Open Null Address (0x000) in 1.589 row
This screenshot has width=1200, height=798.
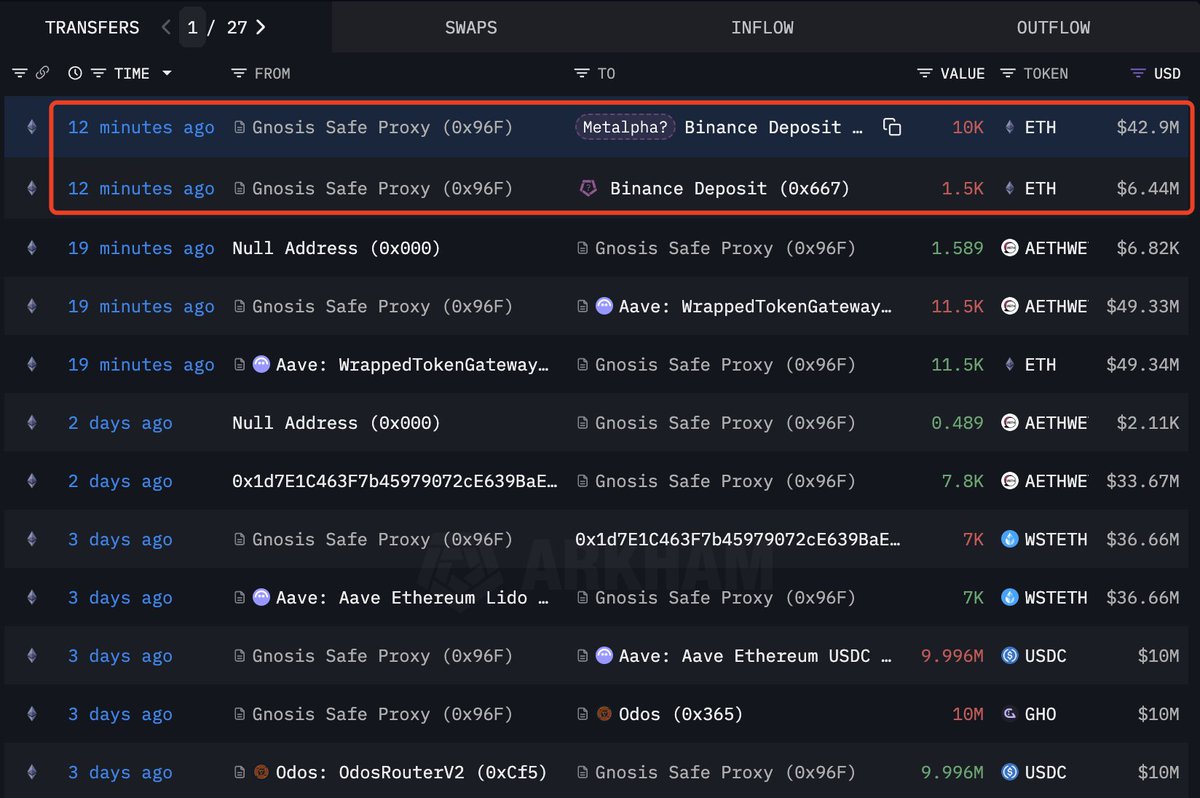(x=336, y=248)
